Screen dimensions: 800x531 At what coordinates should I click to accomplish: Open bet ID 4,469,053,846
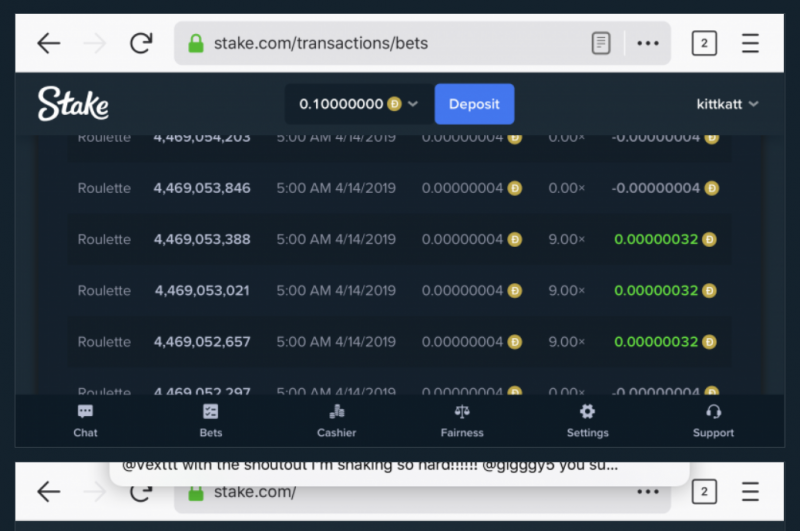pos(202,188)
